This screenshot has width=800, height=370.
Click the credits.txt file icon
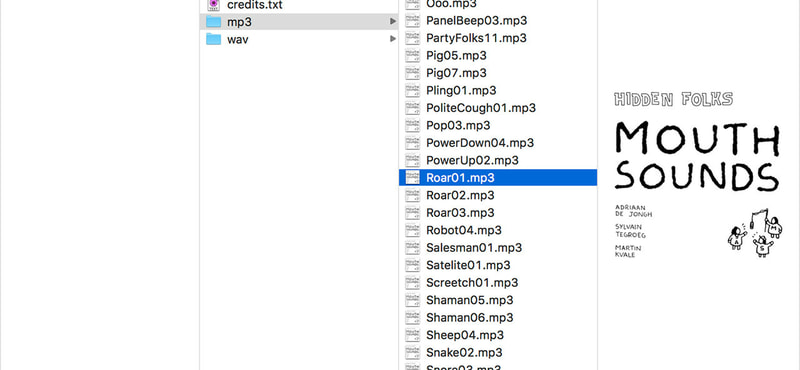coord(214,5)
